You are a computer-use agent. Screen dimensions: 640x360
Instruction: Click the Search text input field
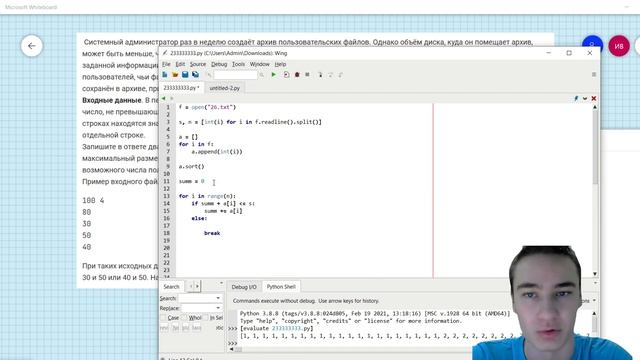coord(200,298)
